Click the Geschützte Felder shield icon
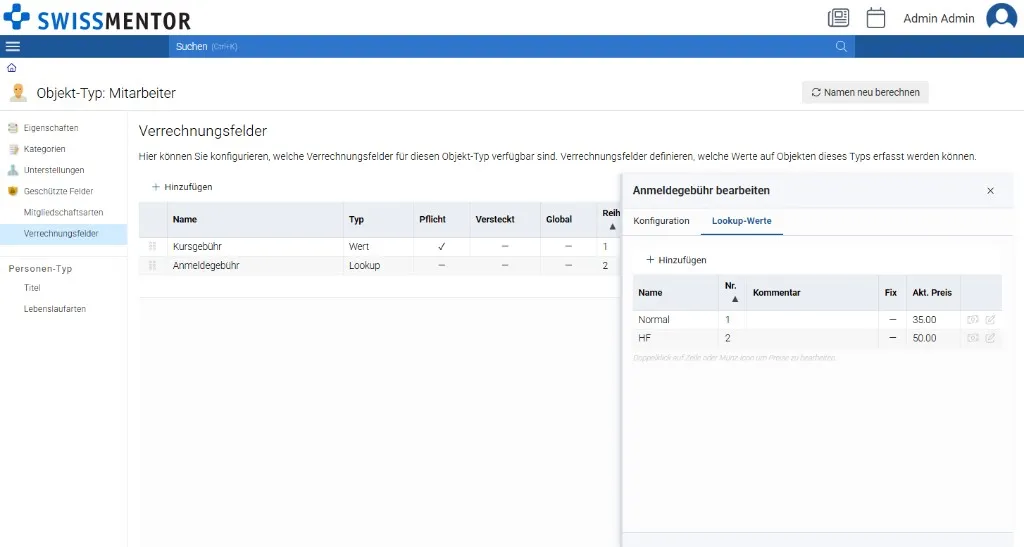The height and width of the screenshot is (547, 1024). click(x=13, y=191)
